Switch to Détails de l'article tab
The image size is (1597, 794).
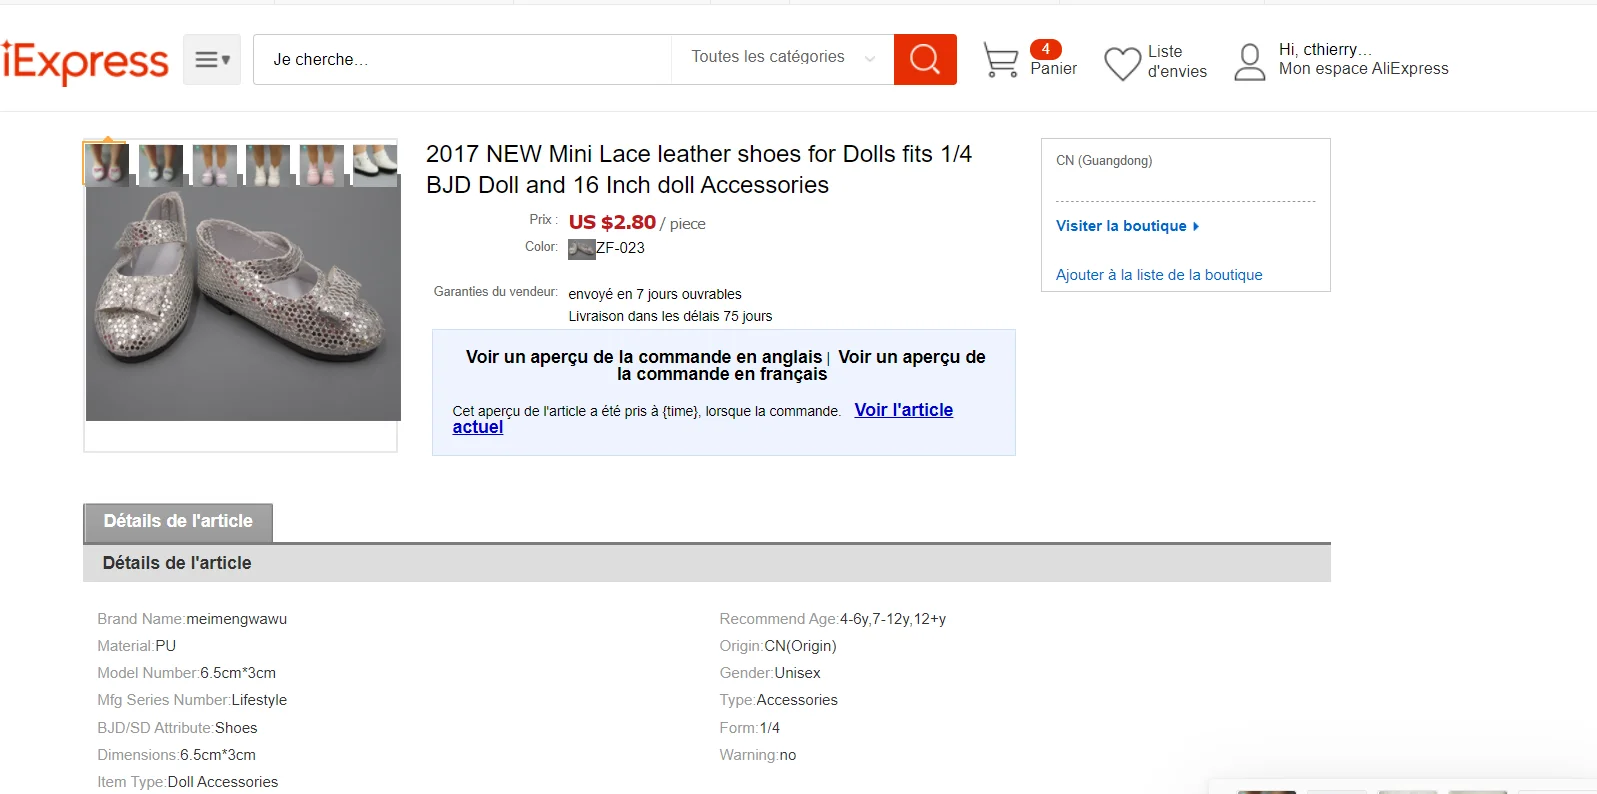coord(178,522)
